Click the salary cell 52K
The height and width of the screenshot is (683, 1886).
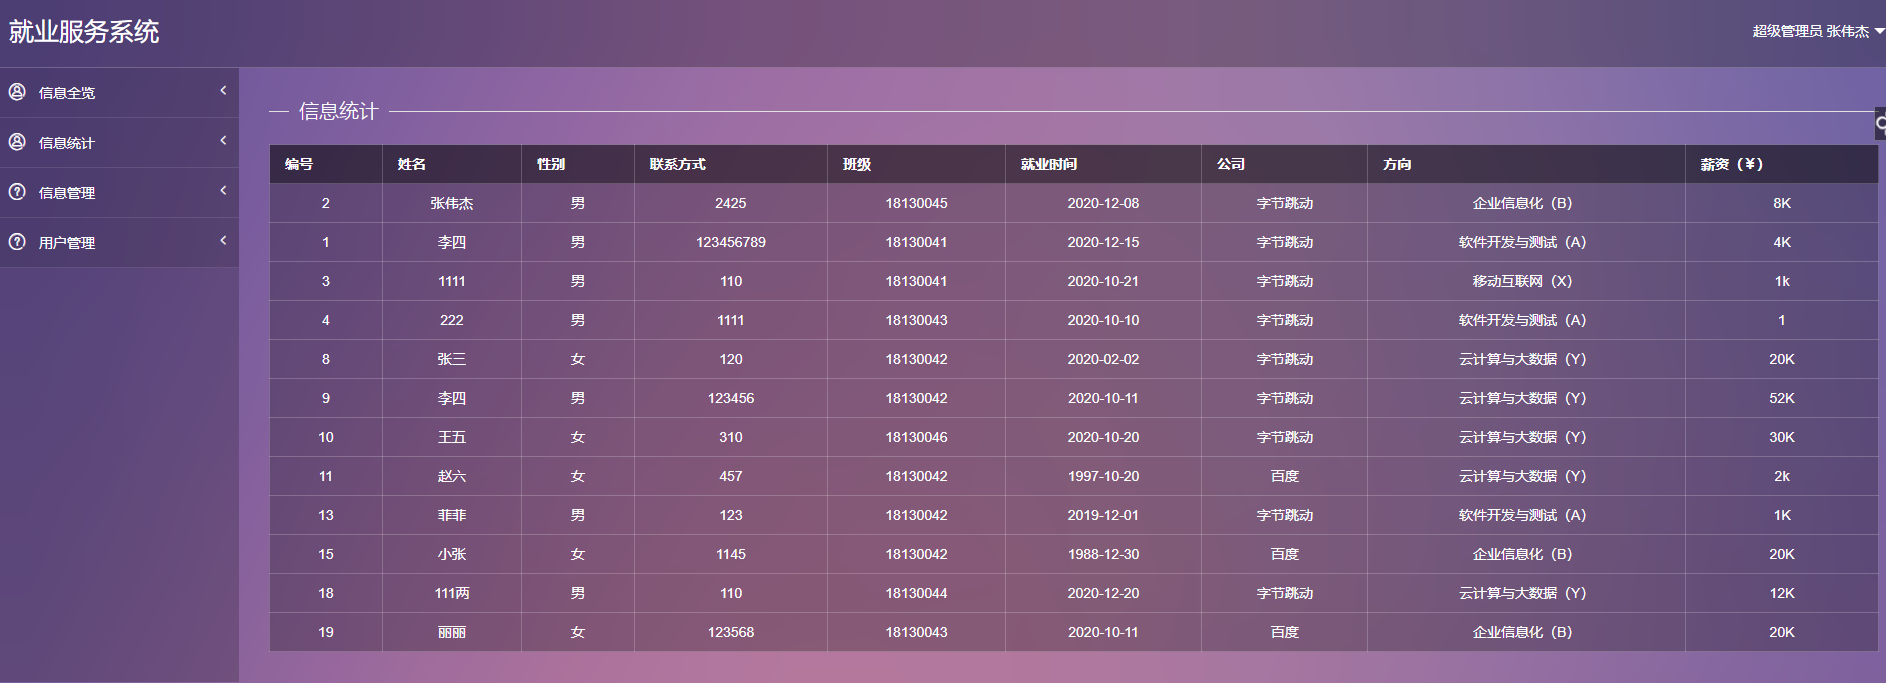click(1782, 398)
